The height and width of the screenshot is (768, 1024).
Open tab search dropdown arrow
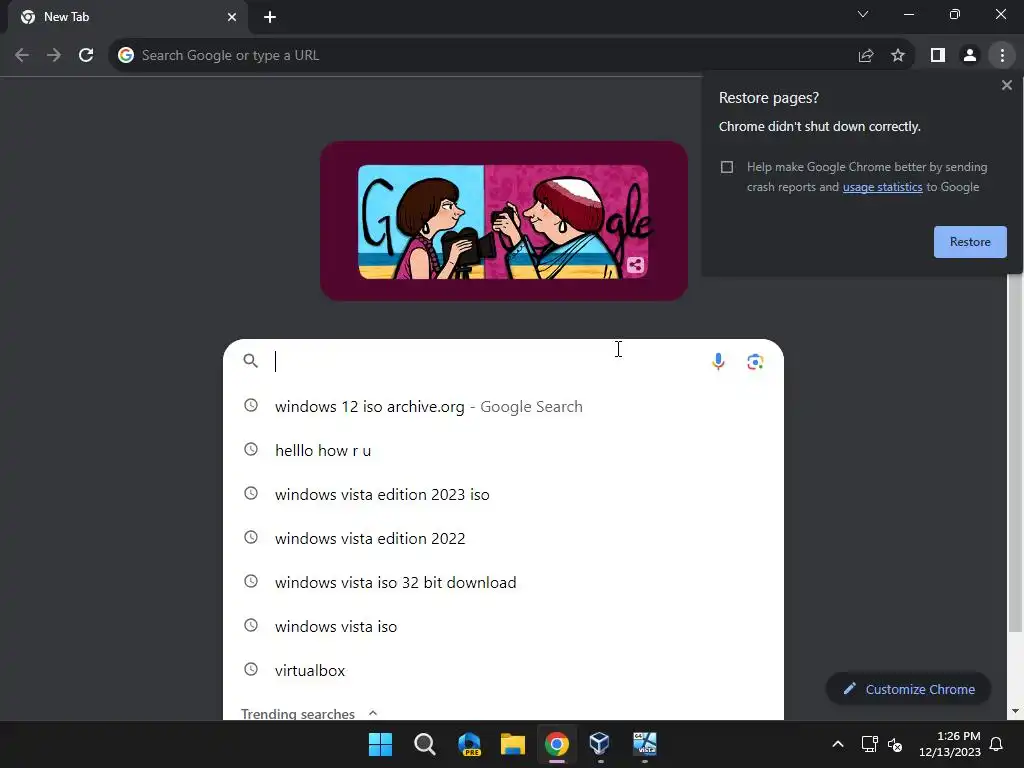(863, 14)
